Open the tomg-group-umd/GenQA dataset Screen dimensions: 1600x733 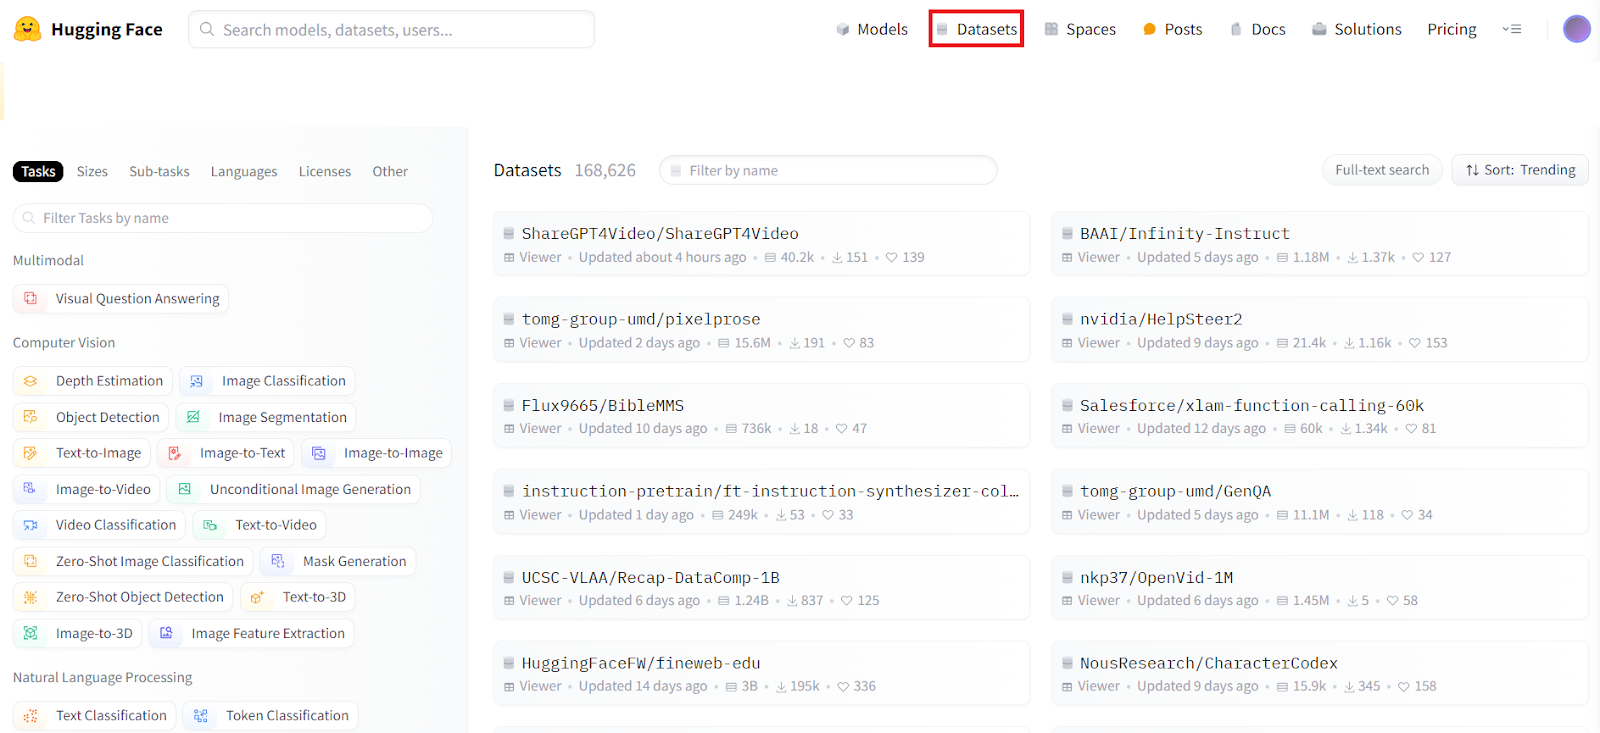(1319, 501)
